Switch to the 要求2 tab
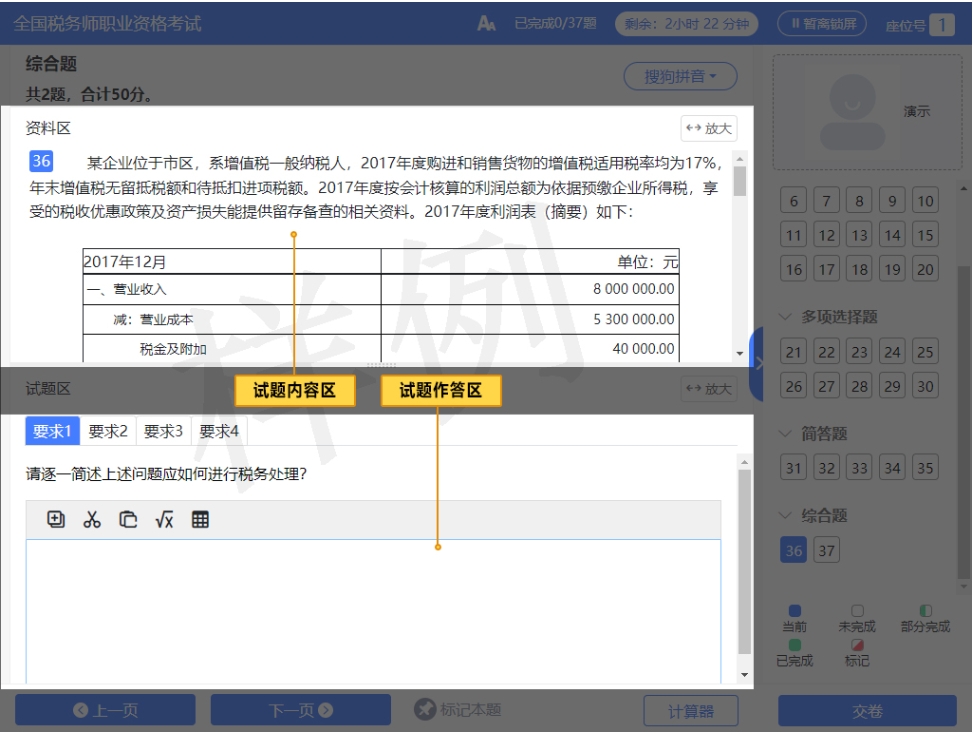The width and height of the screenshot is (973, 734). [x=108, y=432]
